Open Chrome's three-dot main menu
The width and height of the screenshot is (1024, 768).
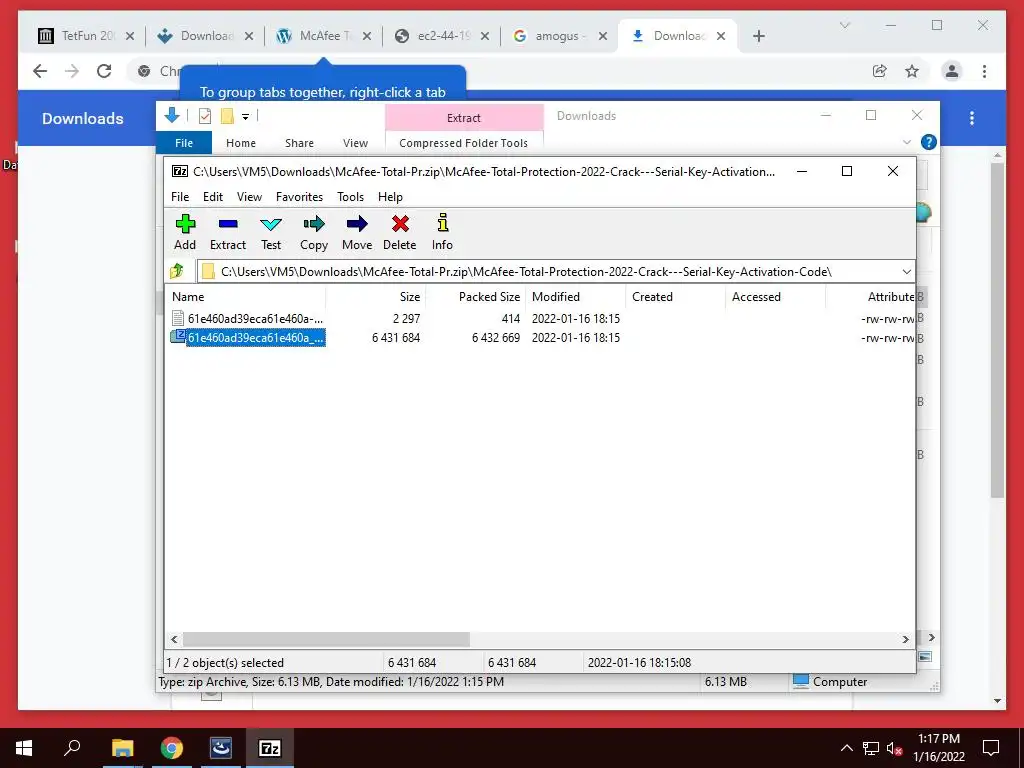pos(984,71)
